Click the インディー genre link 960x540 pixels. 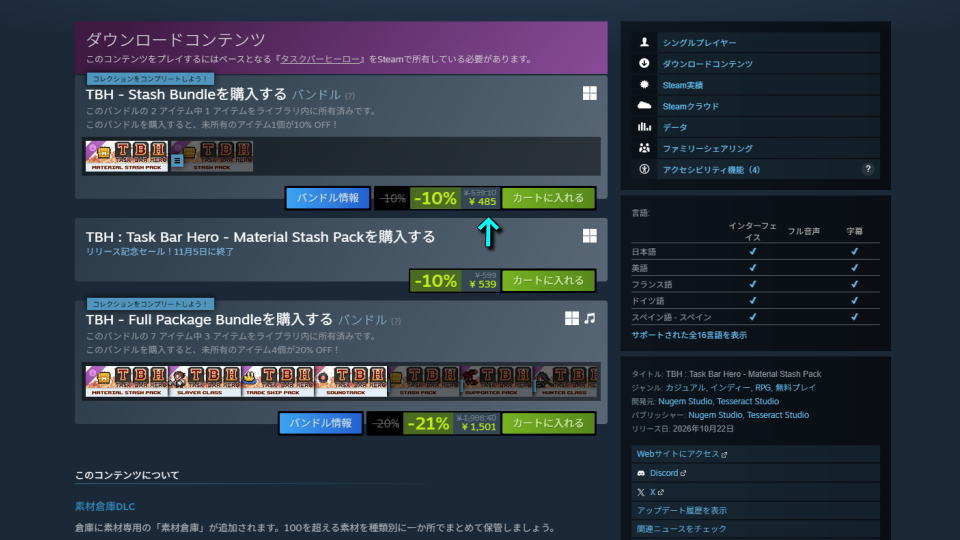(730, 388)
